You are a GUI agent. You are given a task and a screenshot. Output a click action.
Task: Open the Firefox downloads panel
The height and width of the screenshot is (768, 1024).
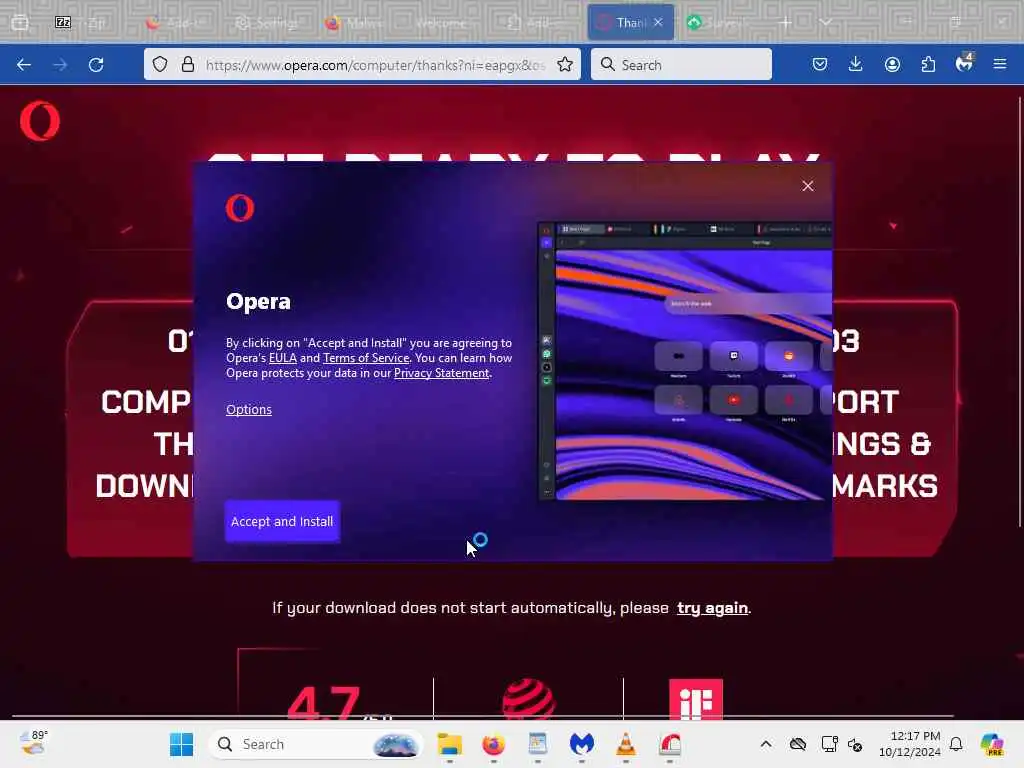pyautogui.click(x=856, y=64)
